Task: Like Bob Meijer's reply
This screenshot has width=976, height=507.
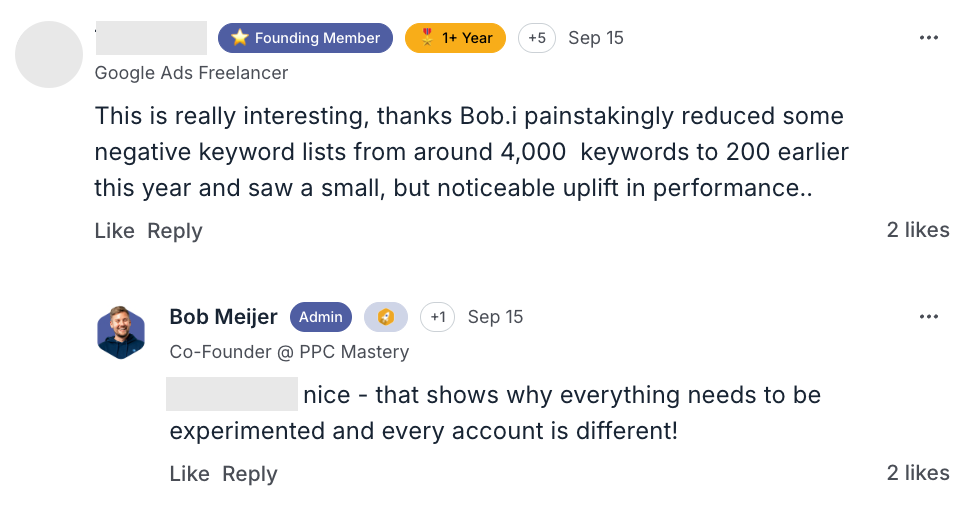Action: coord(189,474)
